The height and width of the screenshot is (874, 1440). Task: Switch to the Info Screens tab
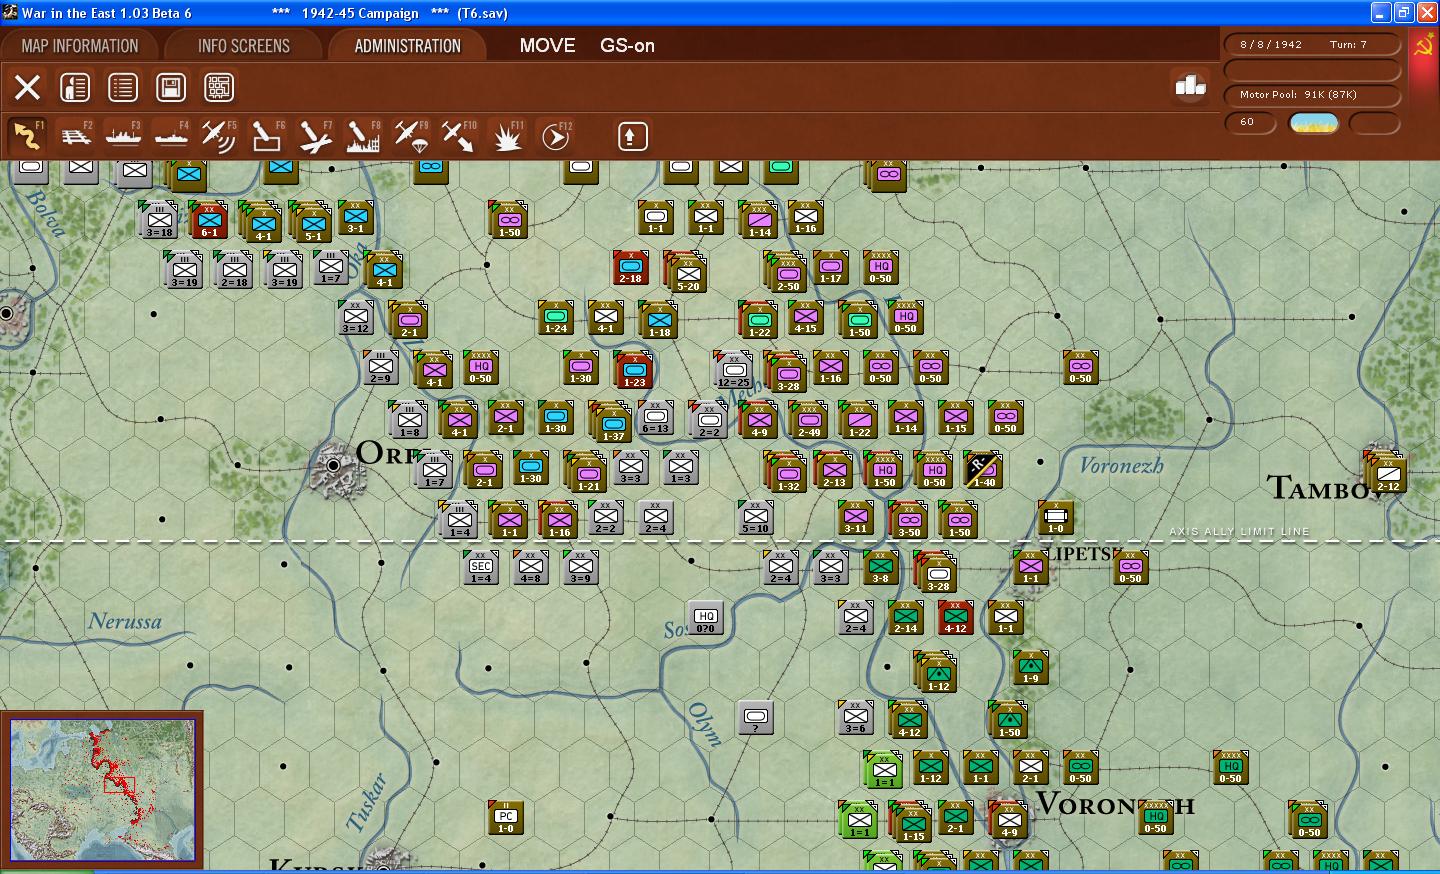pos(244,46)
